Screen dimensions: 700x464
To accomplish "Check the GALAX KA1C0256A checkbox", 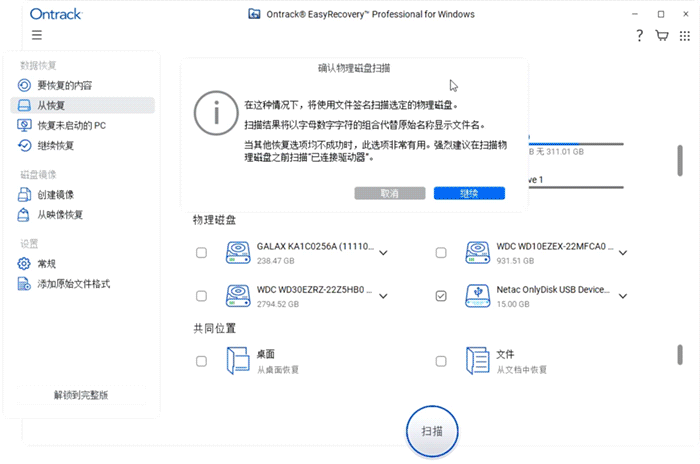I will pyautogui.click(x=201, y=253).
